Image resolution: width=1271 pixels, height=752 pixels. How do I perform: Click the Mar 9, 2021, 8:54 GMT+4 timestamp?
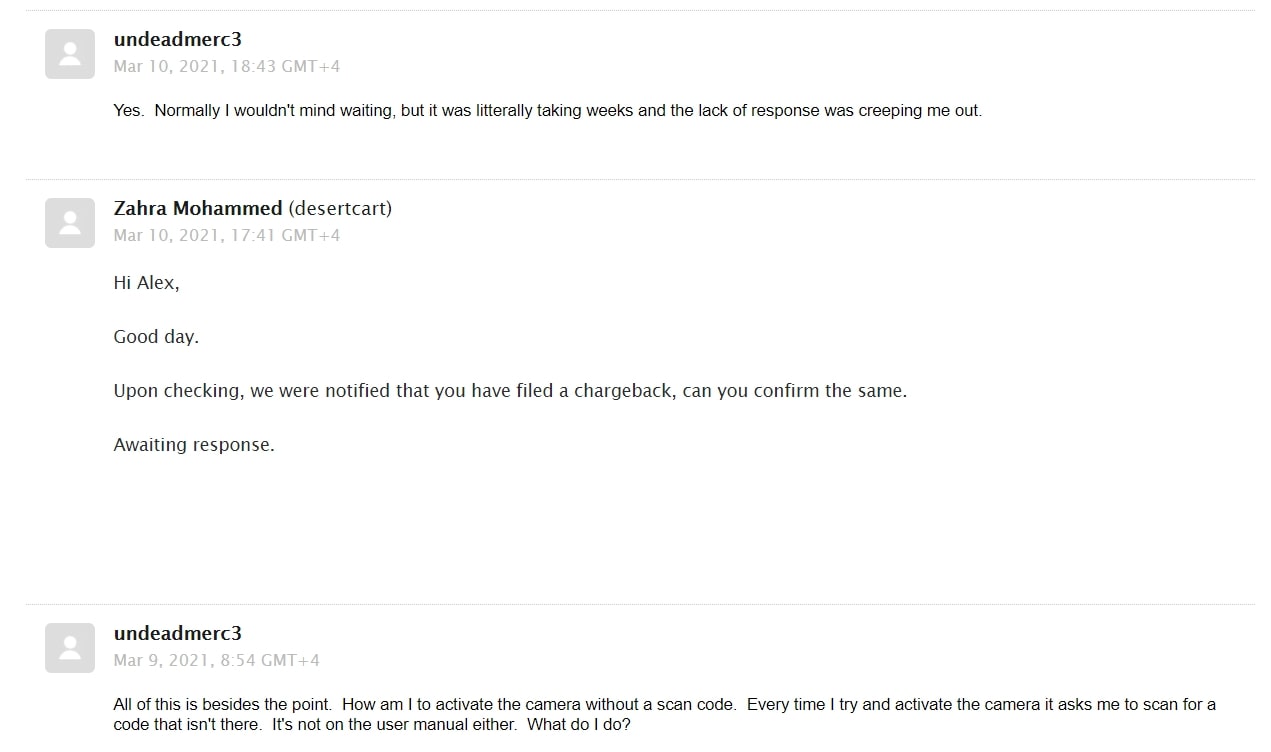tap(217, 661)
